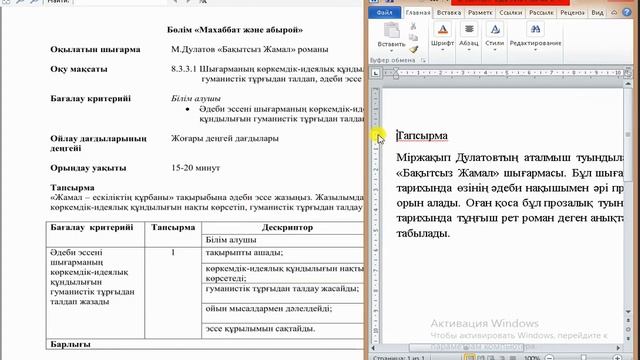Image resolution: width=640 pixels, height=360 pixels.
Task: Expand the Редактирование dropdown arrow
Action: pyautogui.click(x=535, y=50)
